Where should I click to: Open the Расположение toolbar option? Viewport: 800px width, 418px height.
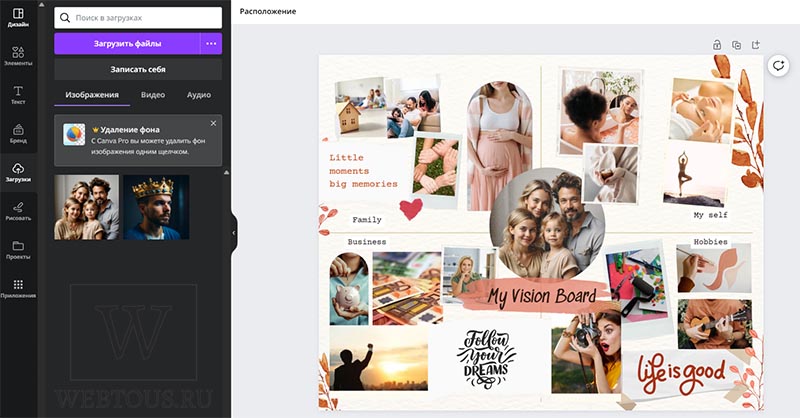pyautogui.click(x=268, y=11)
